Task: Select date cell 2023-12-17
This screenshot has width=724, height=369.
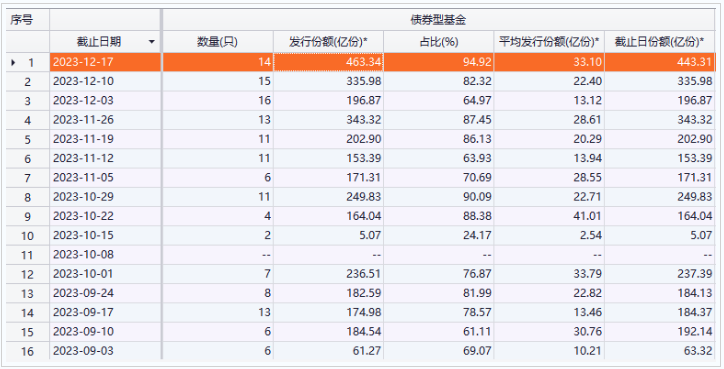Action: 105,62
